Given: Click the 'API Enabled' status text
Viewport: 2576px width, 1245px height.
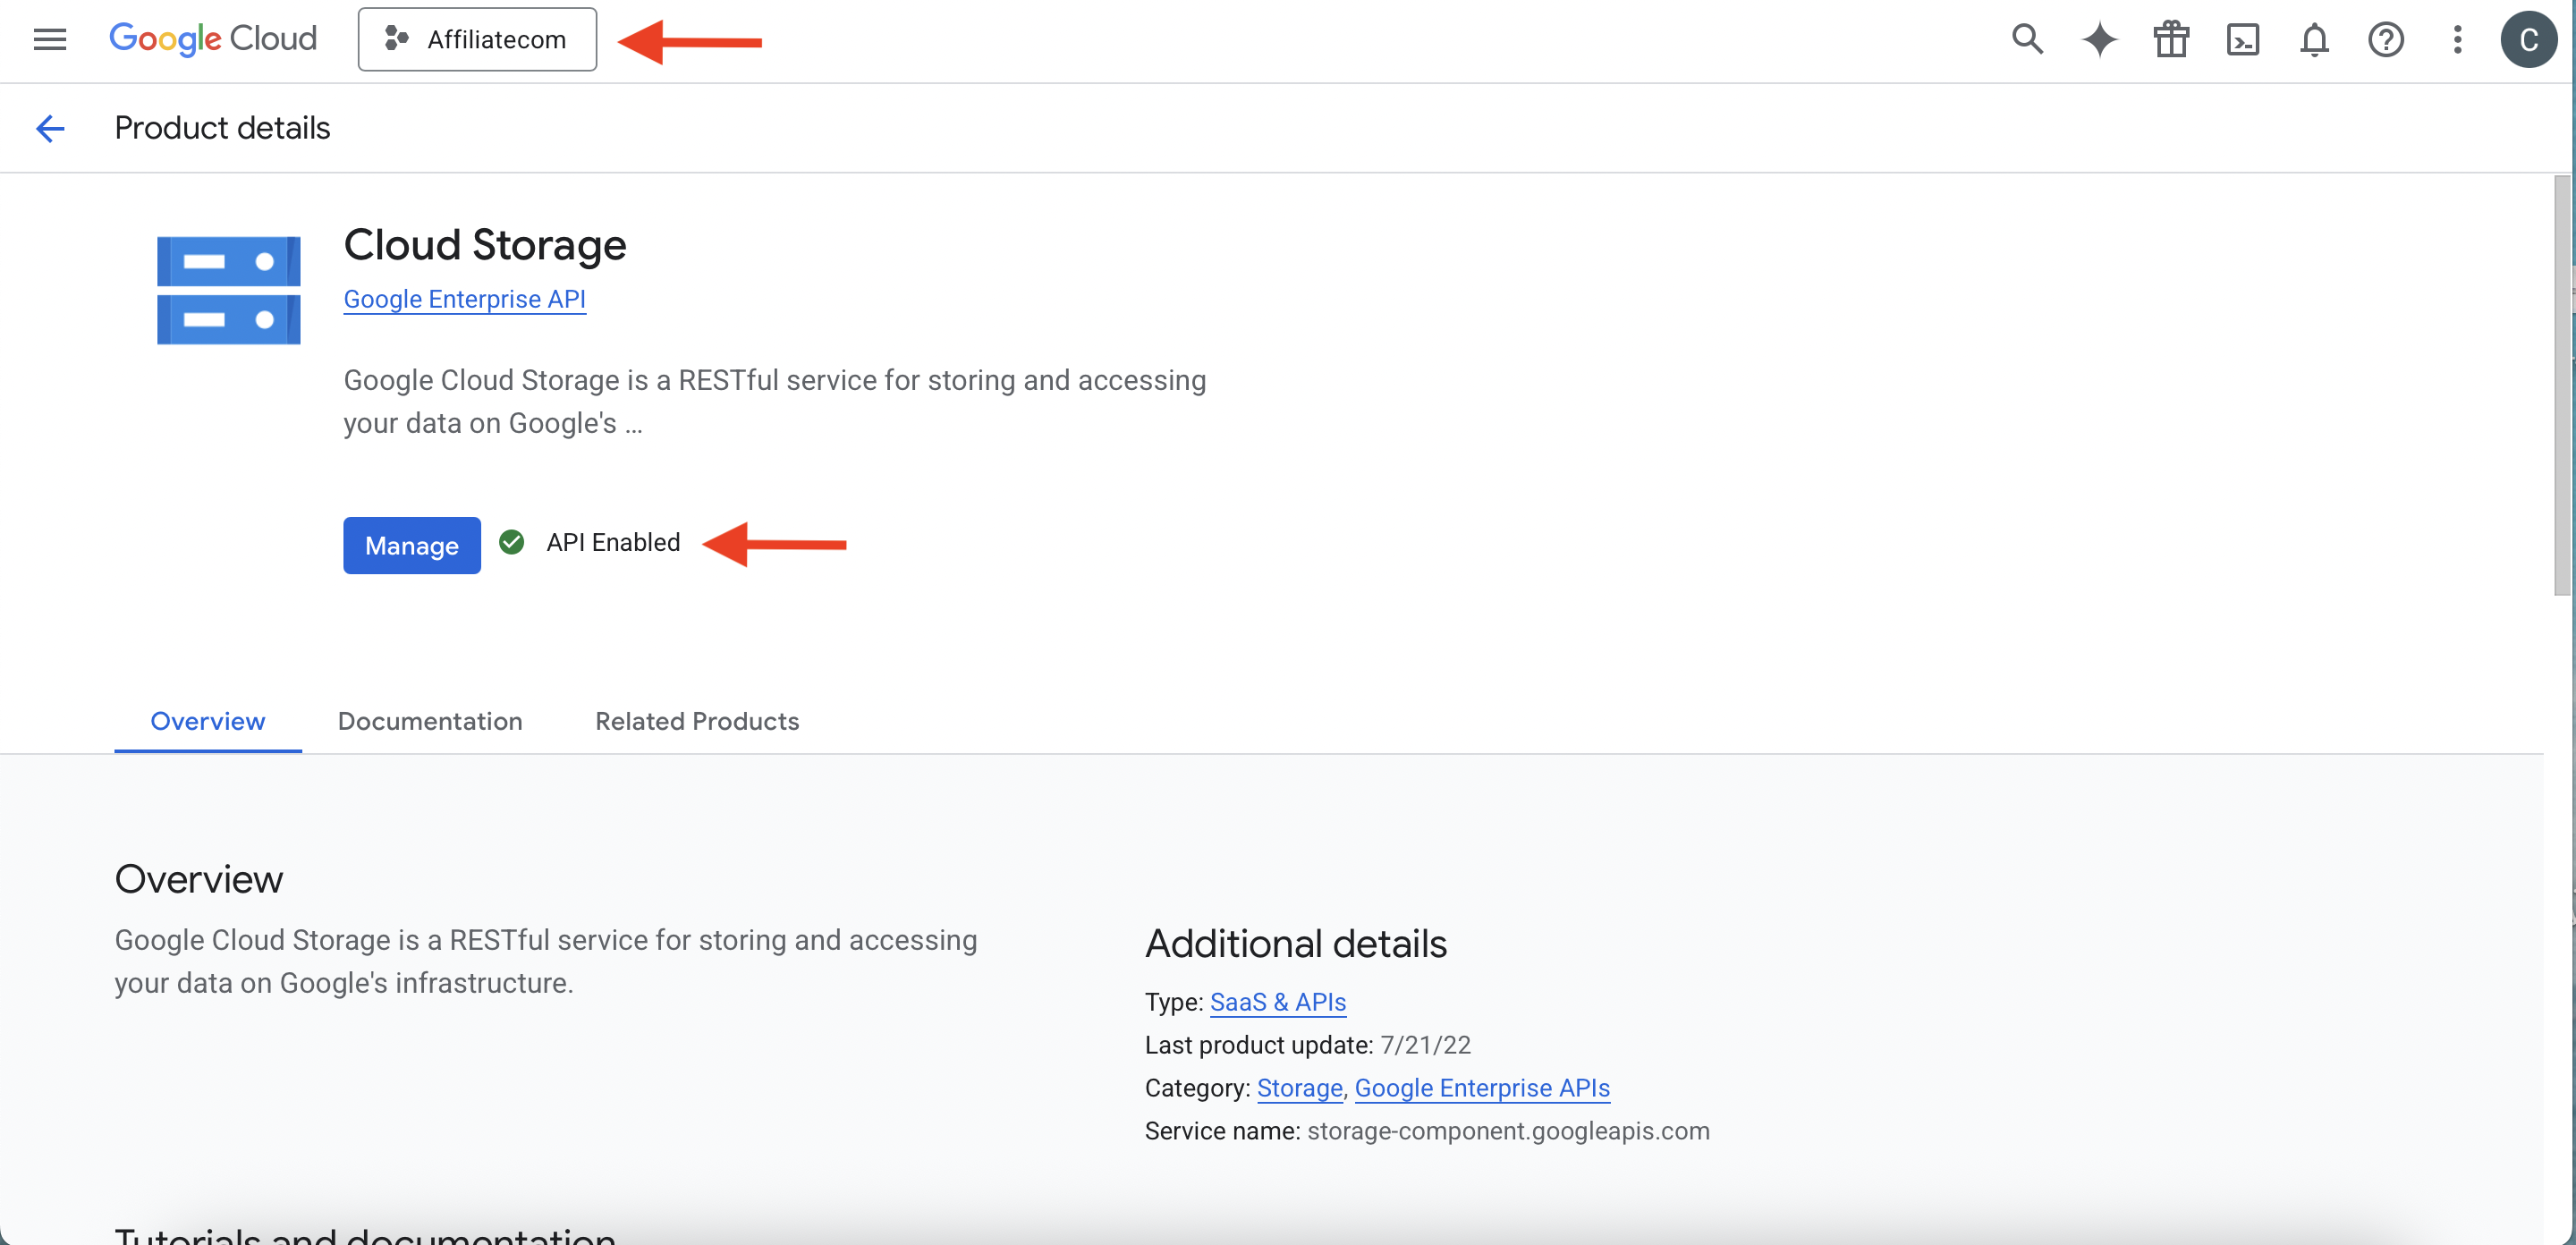Looking at the screenshot, I should [x=613, y=542].
